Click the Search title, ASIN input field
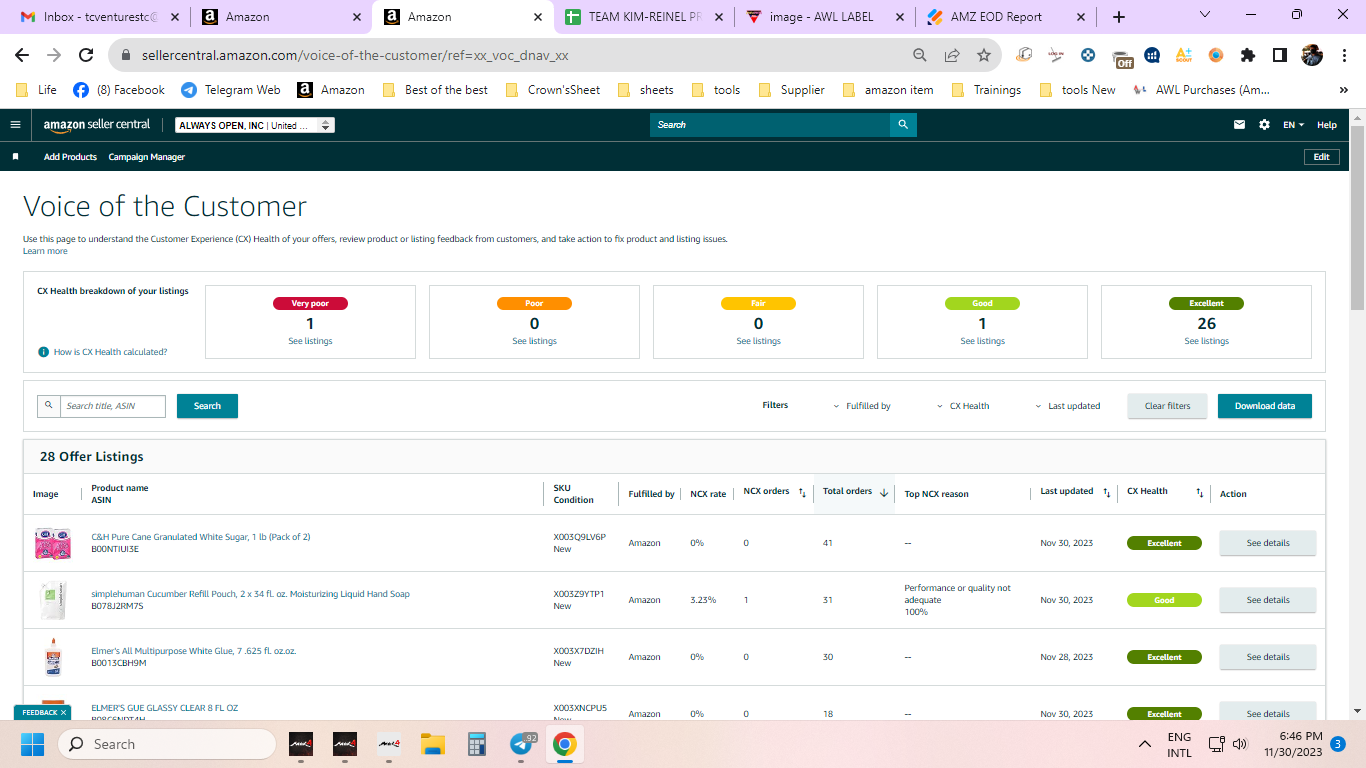The width and height of the screenshot is (1366, 768). click(x=113, y=406)
